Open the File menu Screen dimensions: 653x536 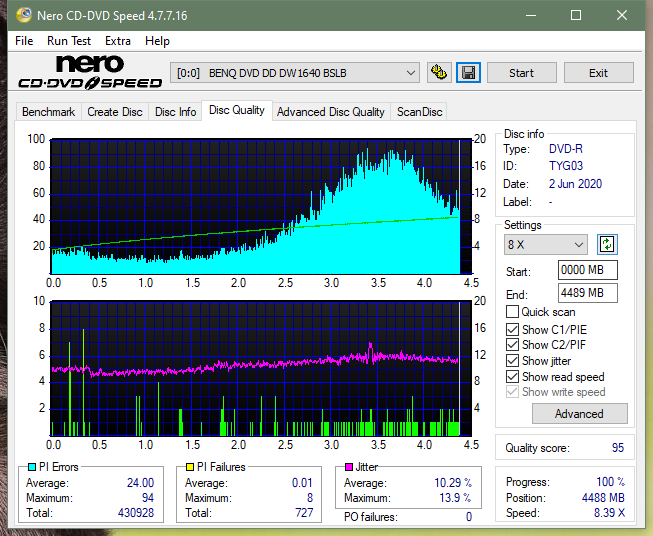(x=24, y=41)
